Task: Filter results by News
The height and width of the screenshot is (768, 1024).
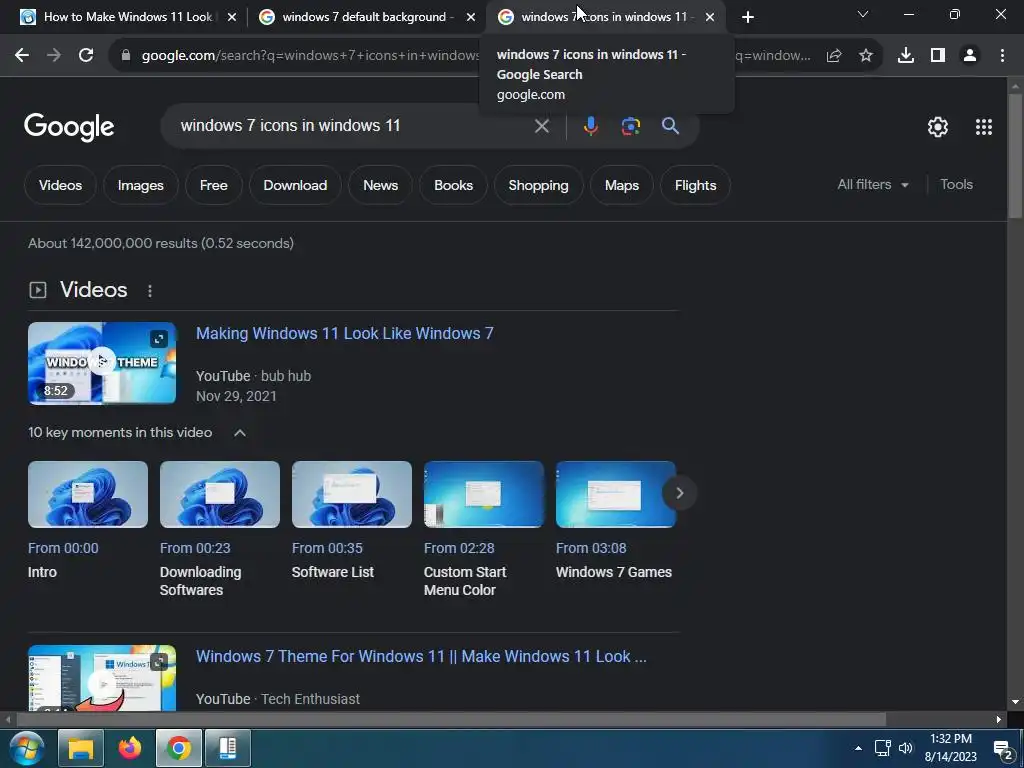Action: (x=381, y=185)
